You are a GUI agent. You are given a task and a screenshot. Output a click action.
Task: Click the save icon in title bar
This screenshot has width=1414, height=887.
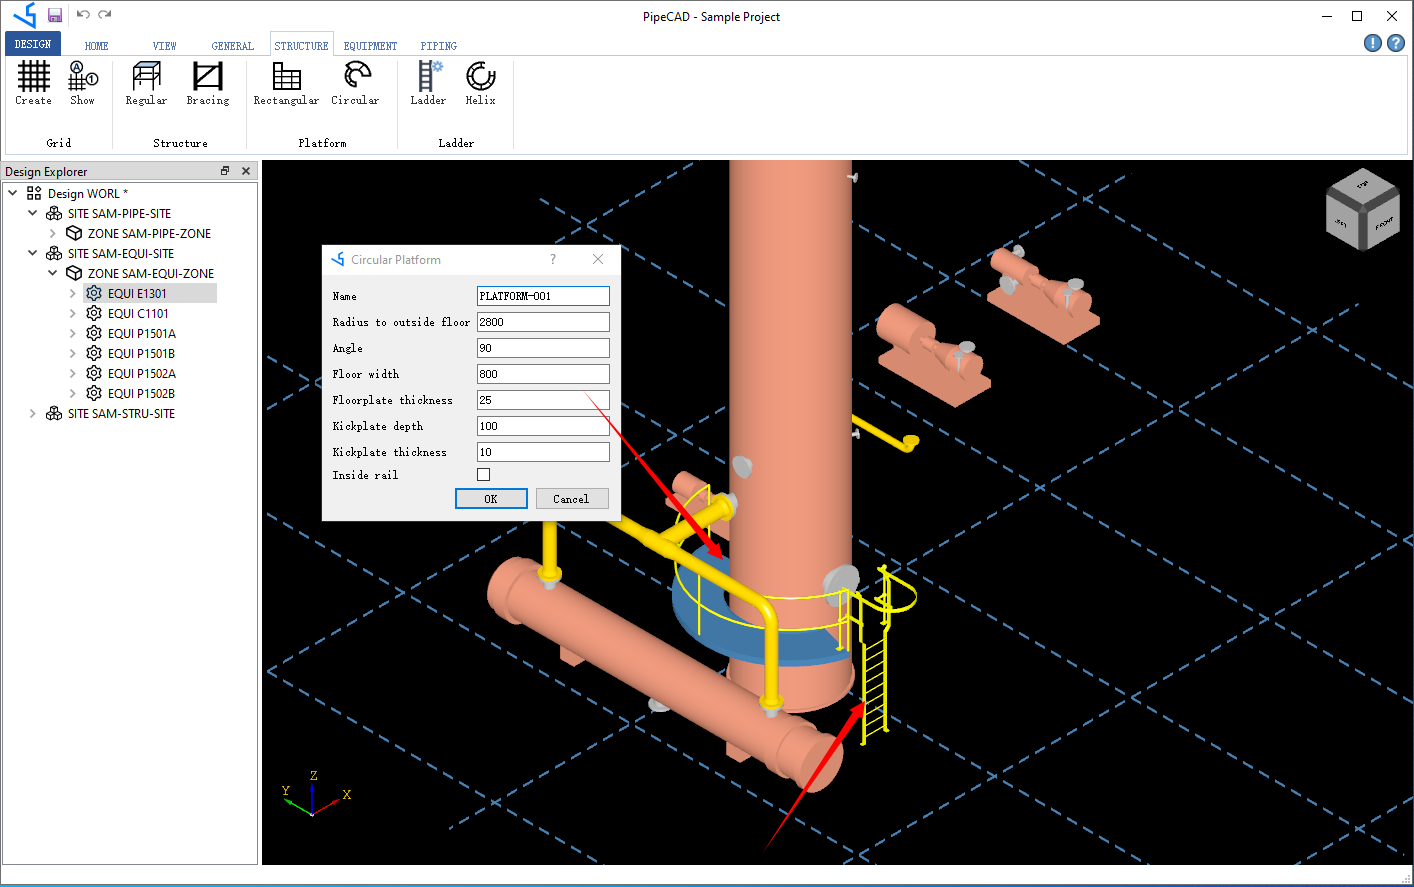click(55, 15)
